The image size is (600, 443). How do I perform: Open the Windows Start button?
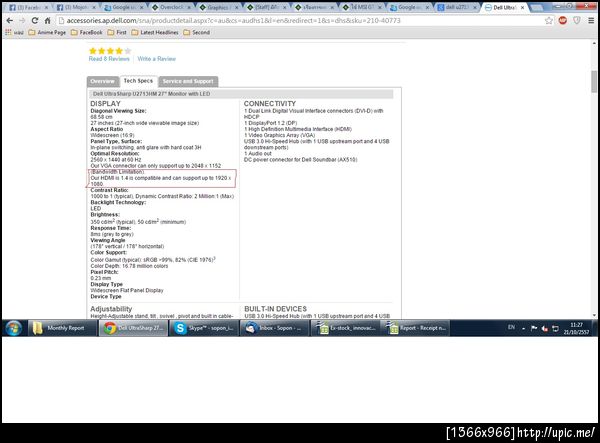click(14, 328)
